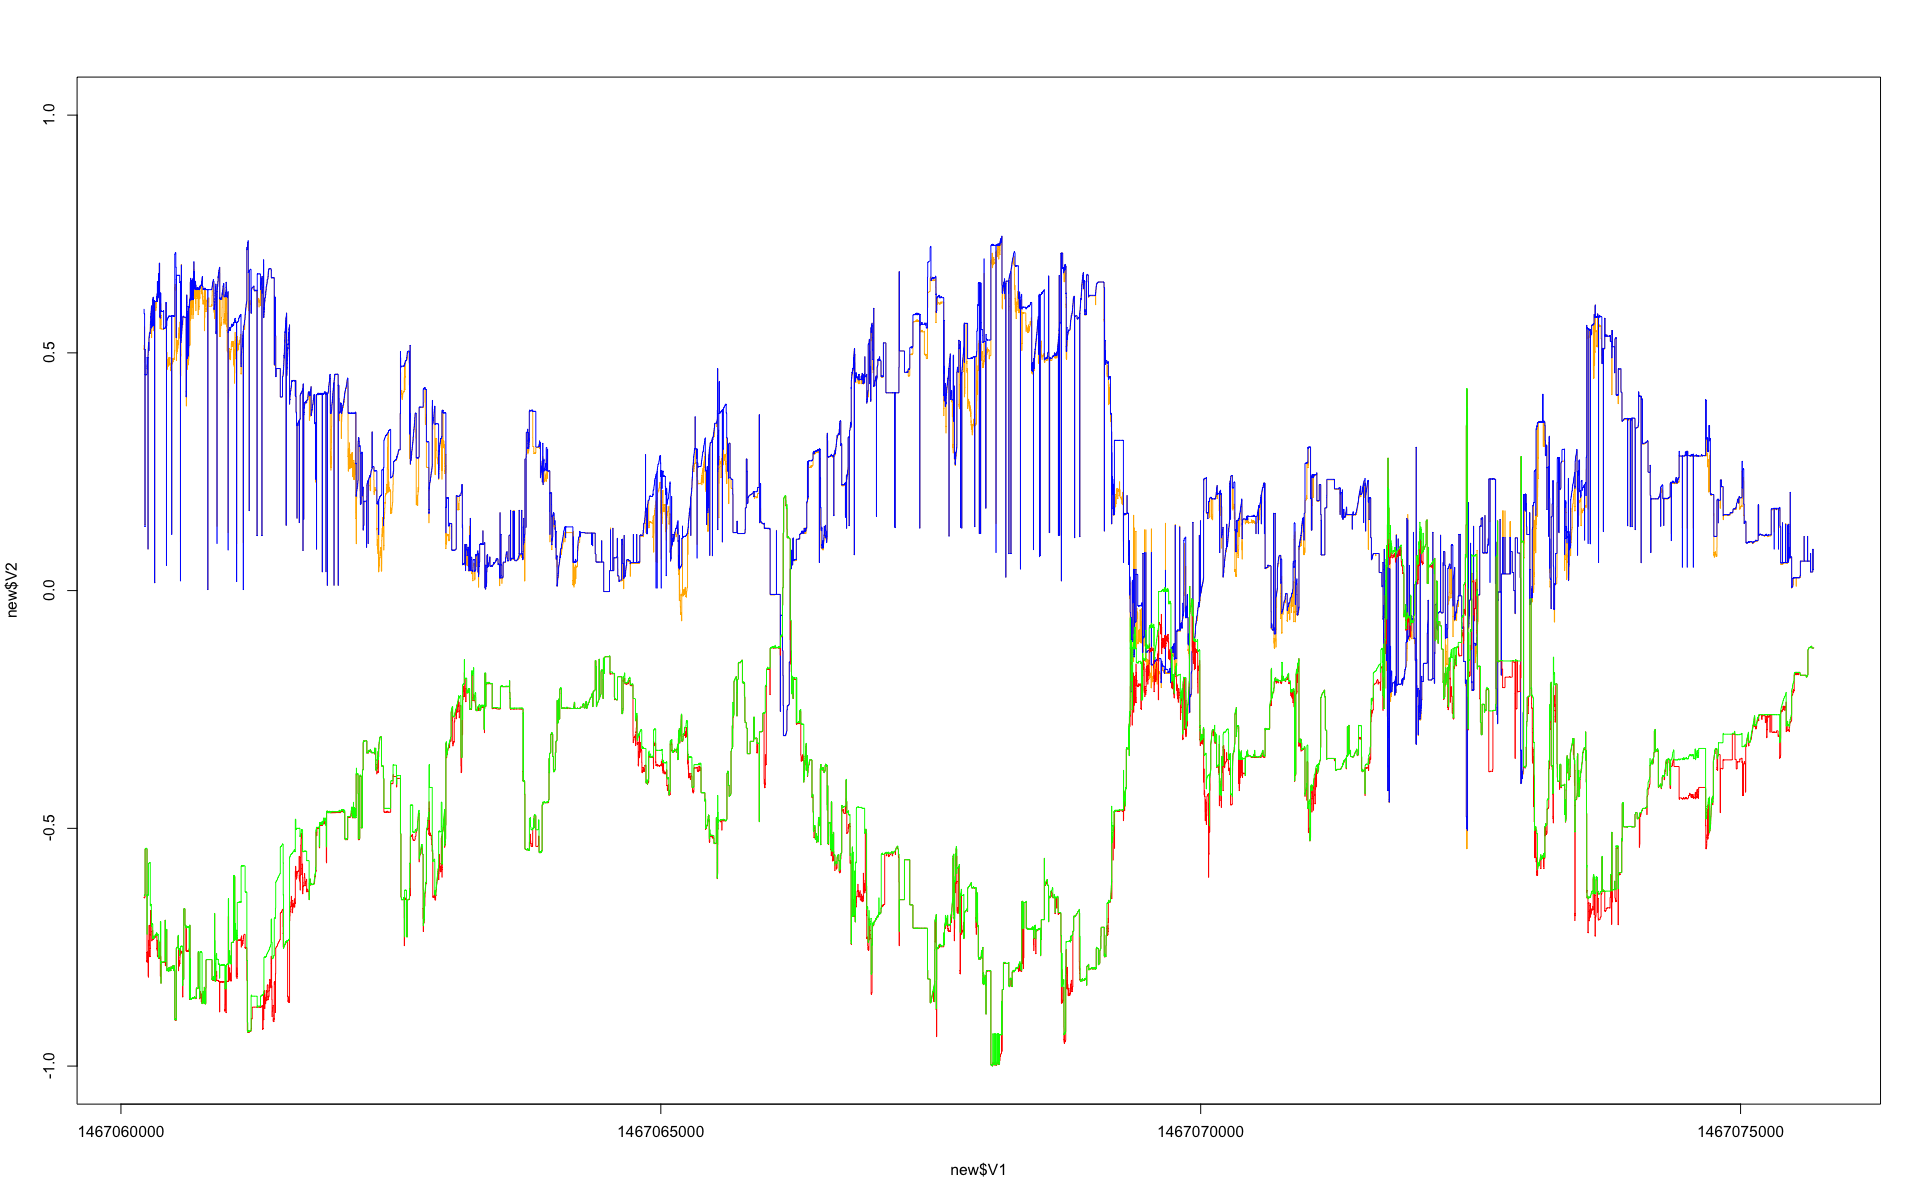Click the x-axis label 1467070000
The image size is (1920, 1200).
(1200, 1132)
